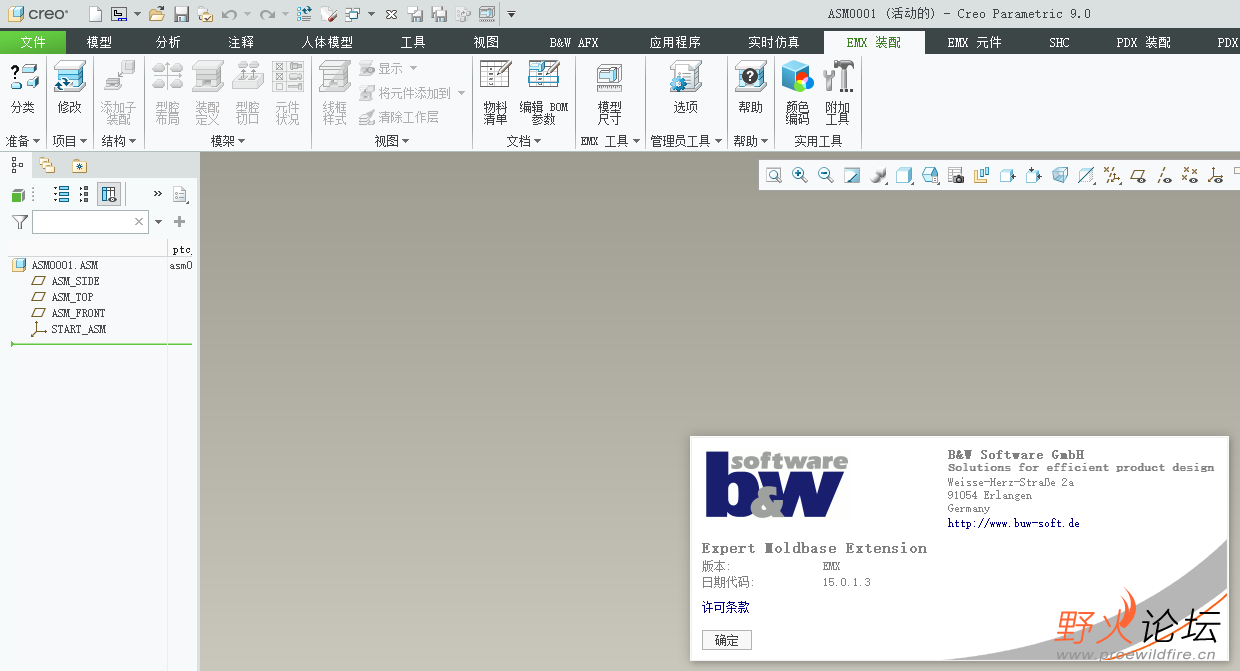Click the Repaint icon in graphics toolbar
Screen dimensions: 1240x671
click(x=852, y=176)
